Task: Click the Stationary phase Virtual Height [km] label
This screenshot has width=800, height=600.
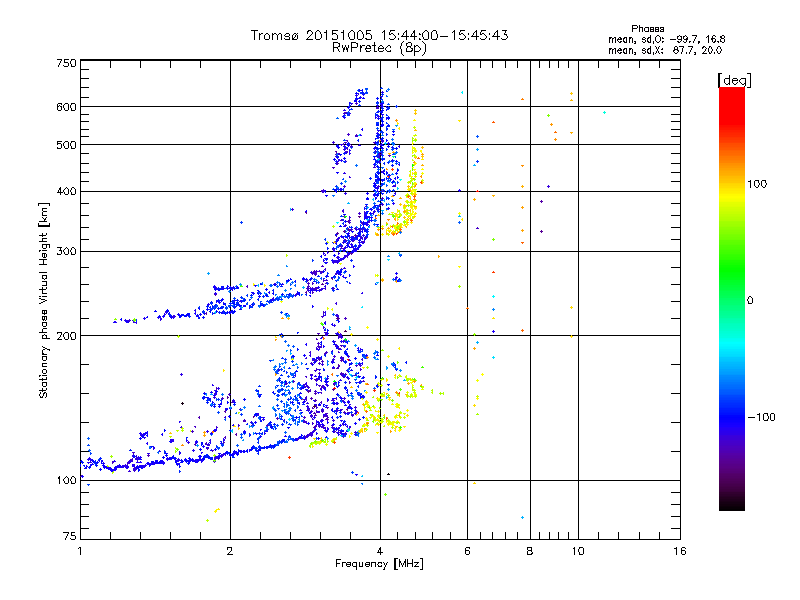Action: [44, 301]
